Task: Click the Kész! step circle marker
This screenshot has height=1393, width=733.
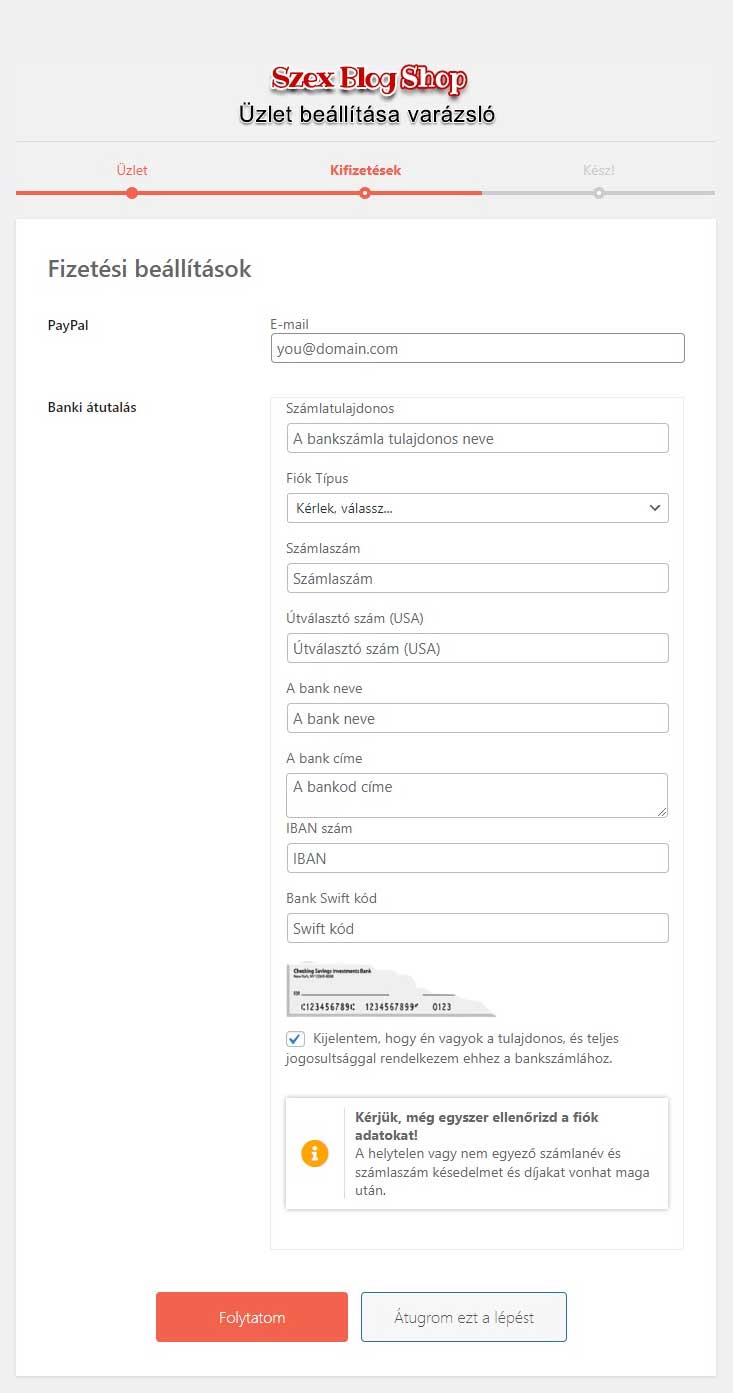Action: coord(599,193)
